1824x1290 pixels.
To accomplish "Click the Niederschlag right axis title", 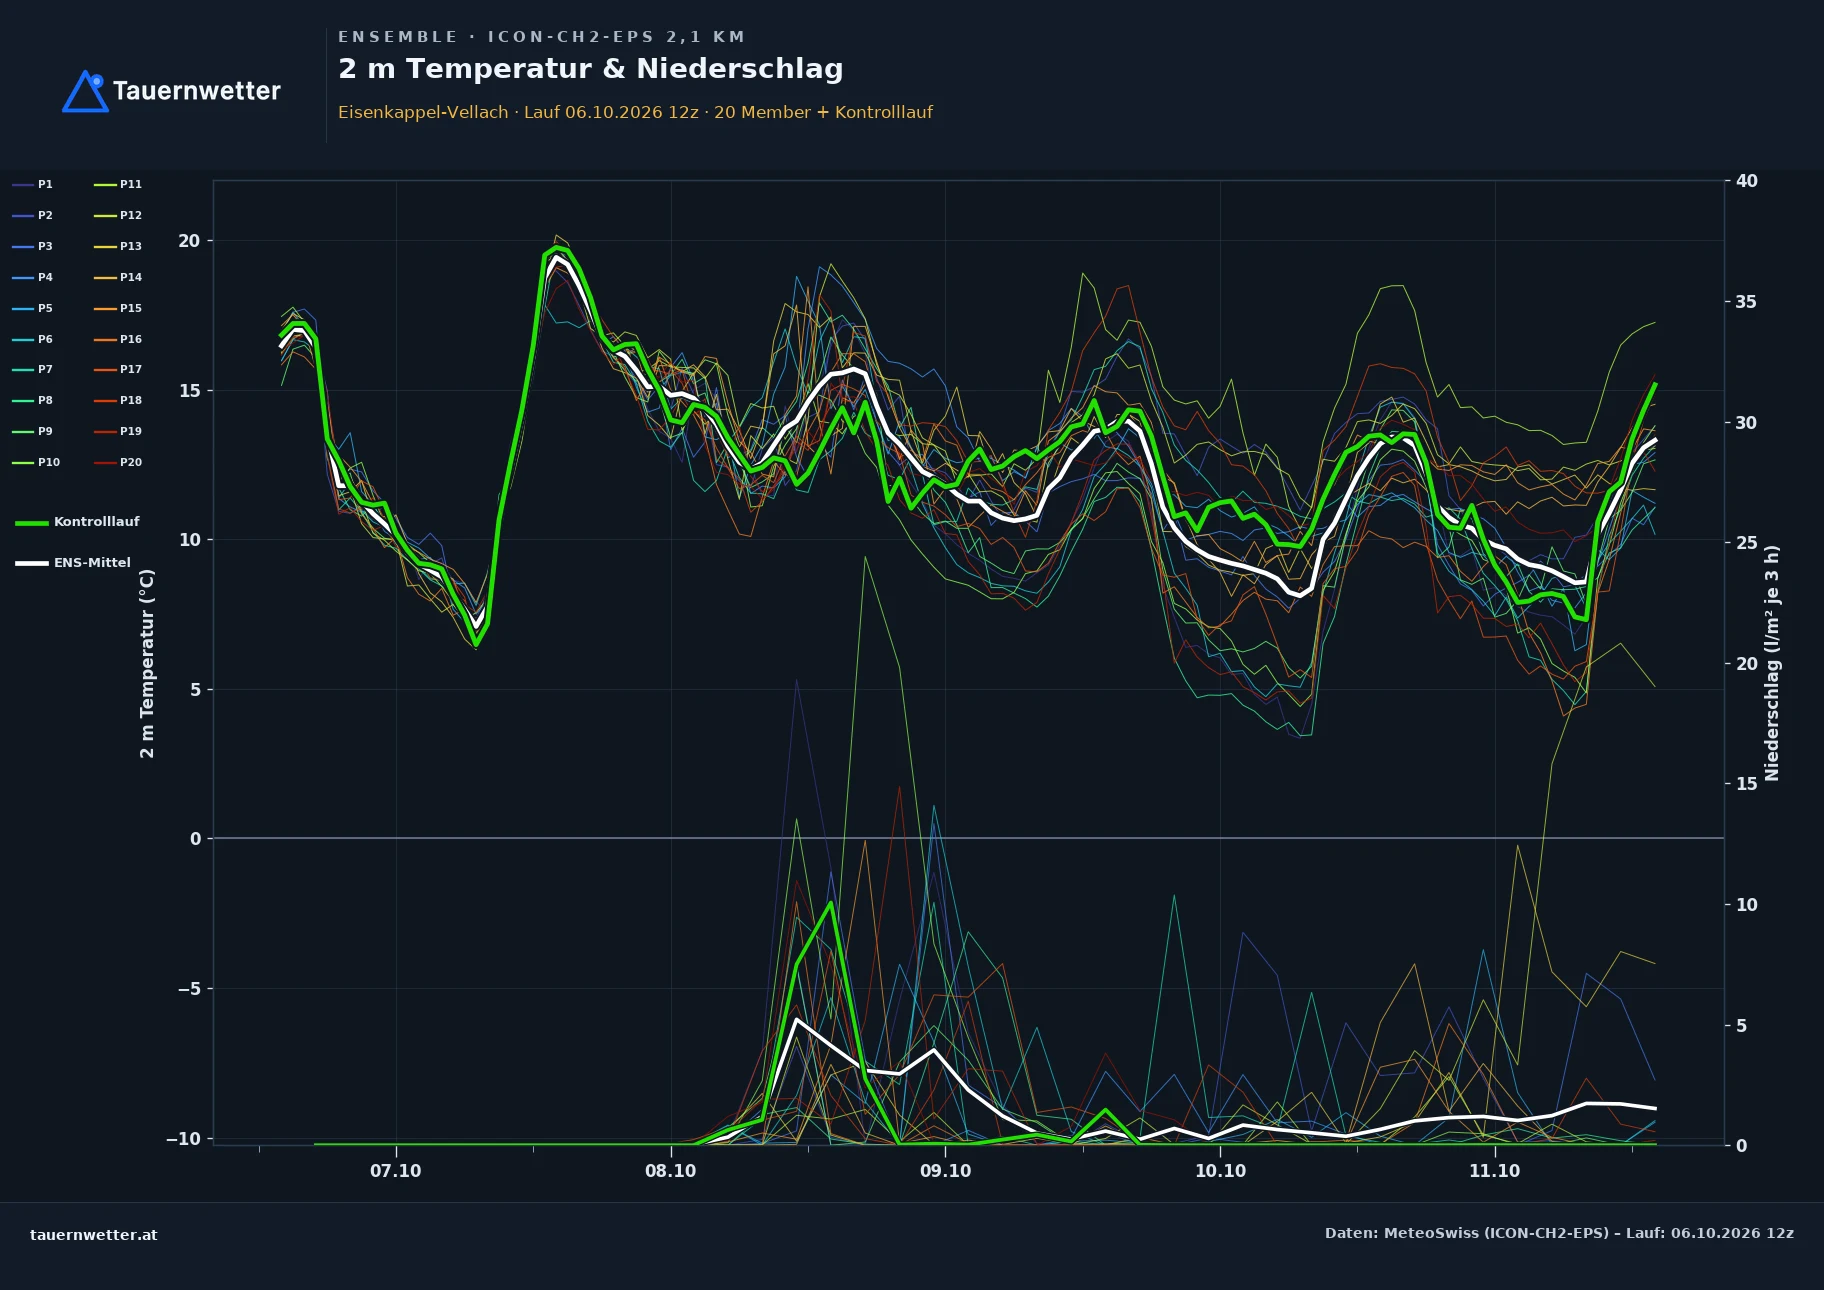I will coord(1772,663).
